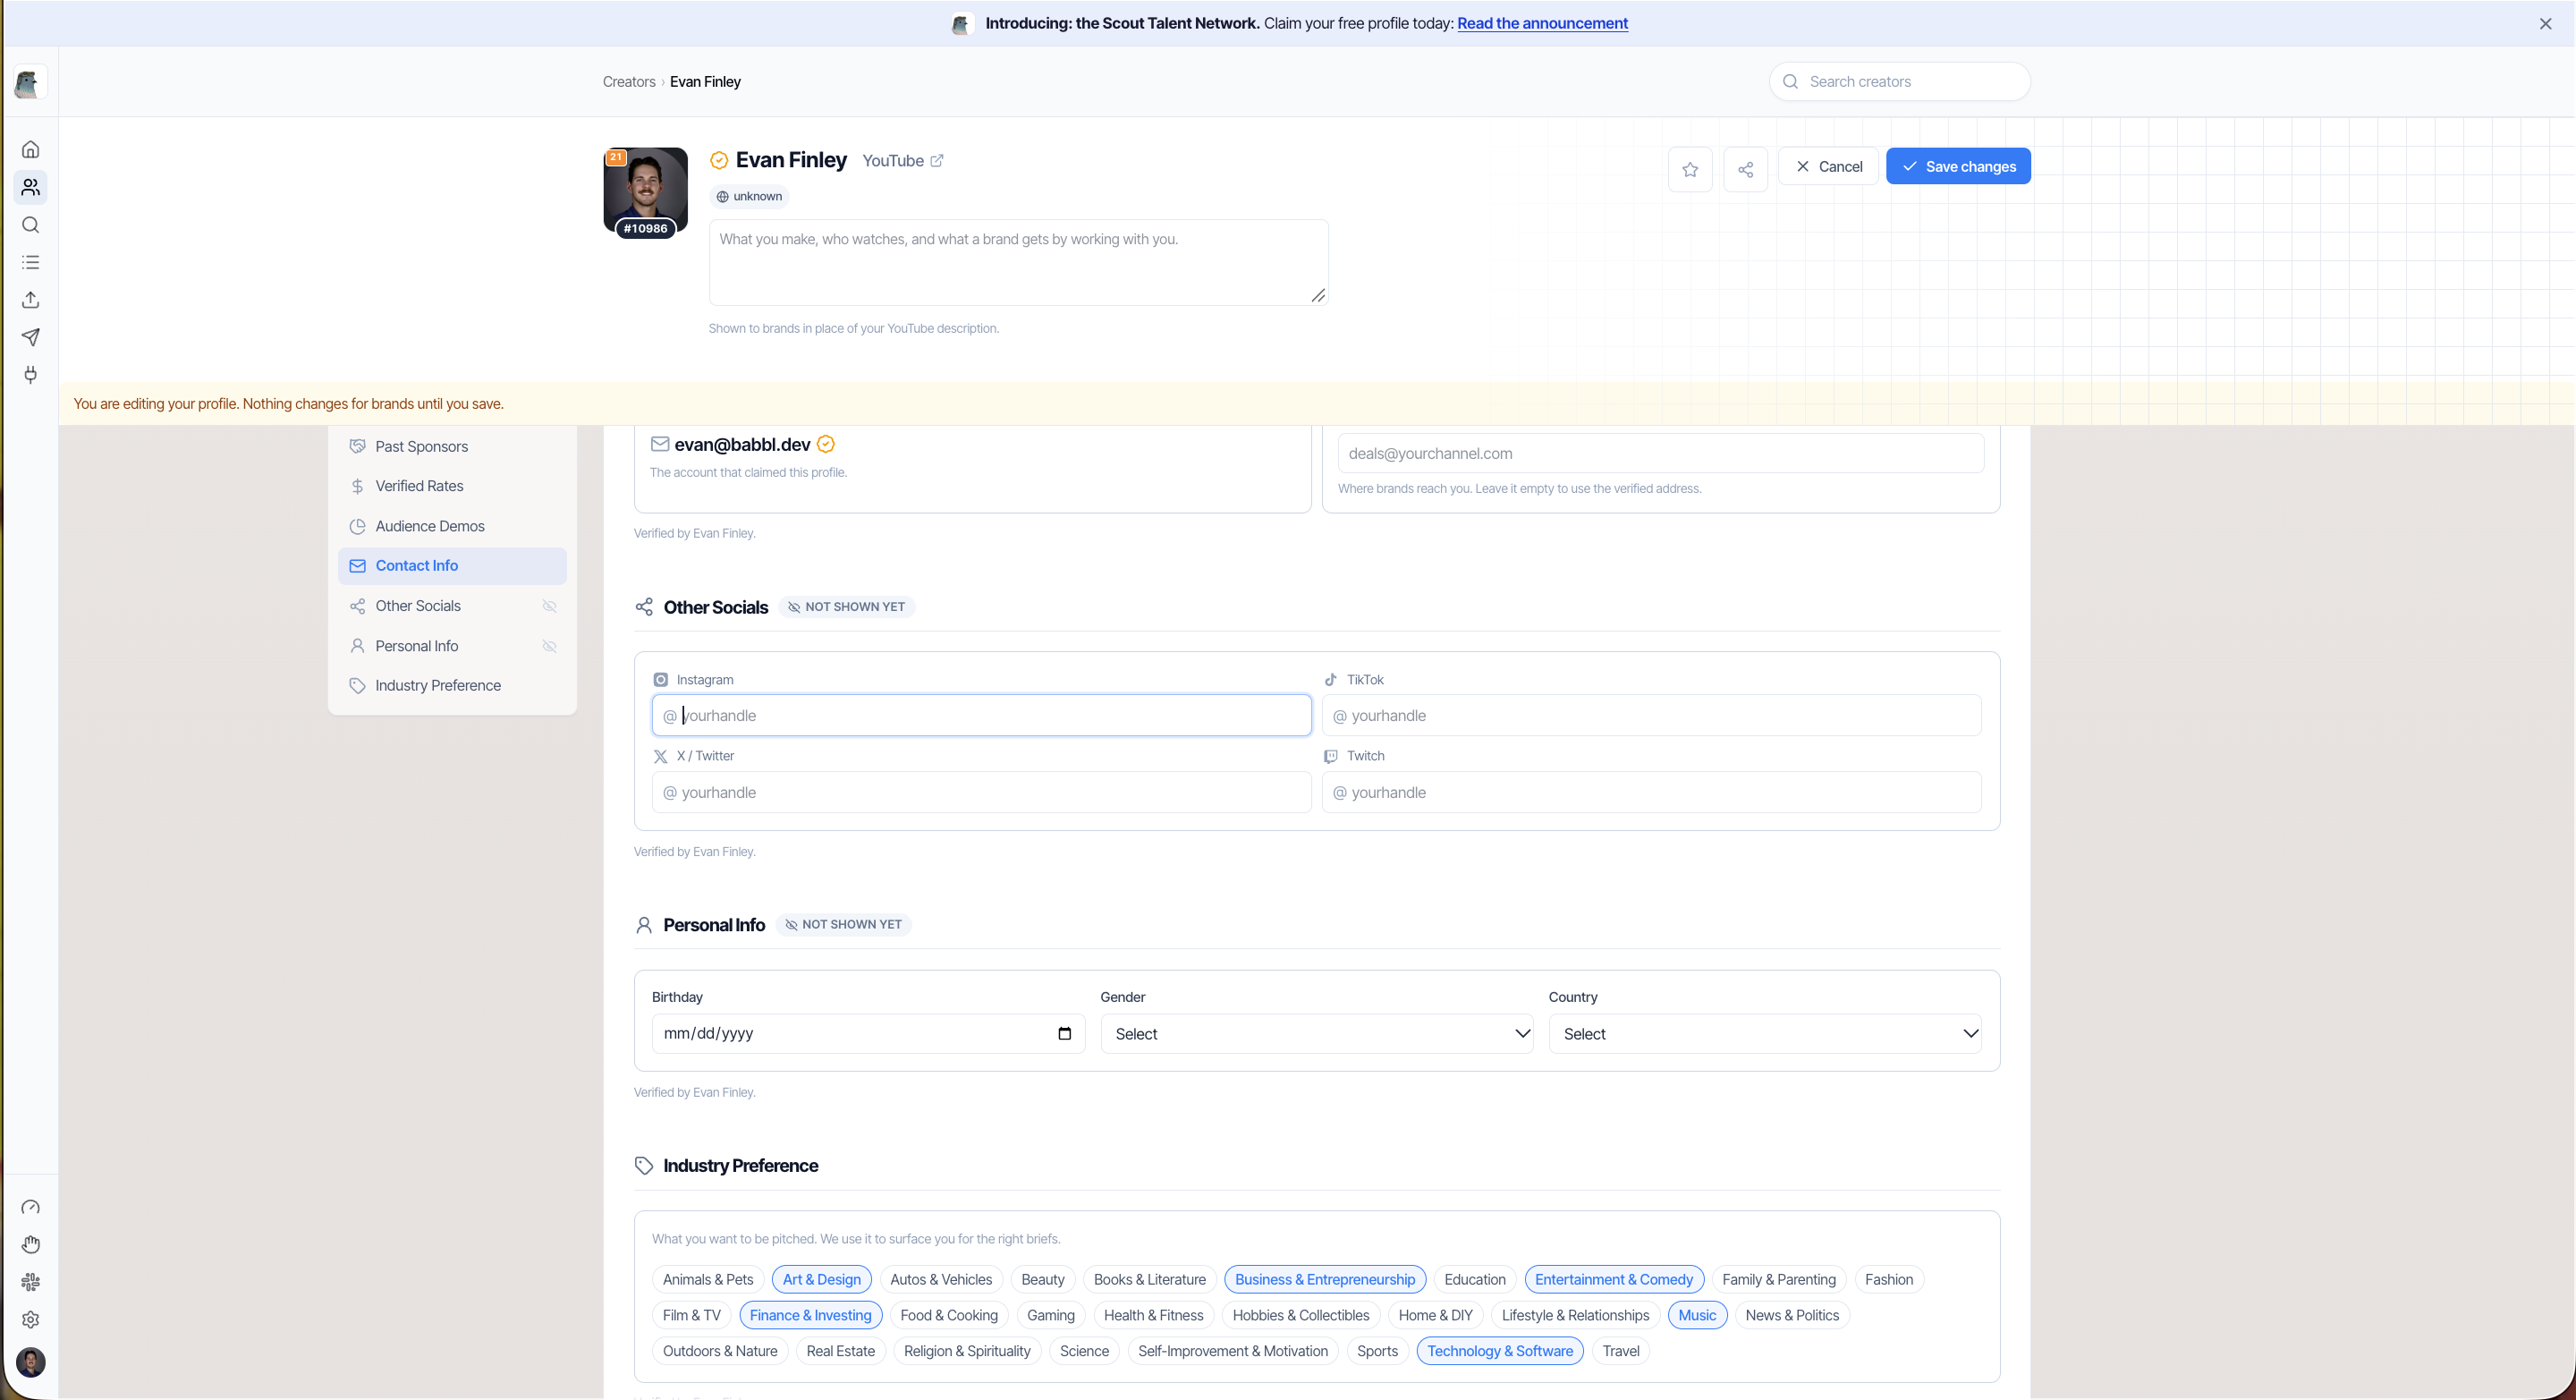Click the share icon button by Cancel

(1745, 169)
